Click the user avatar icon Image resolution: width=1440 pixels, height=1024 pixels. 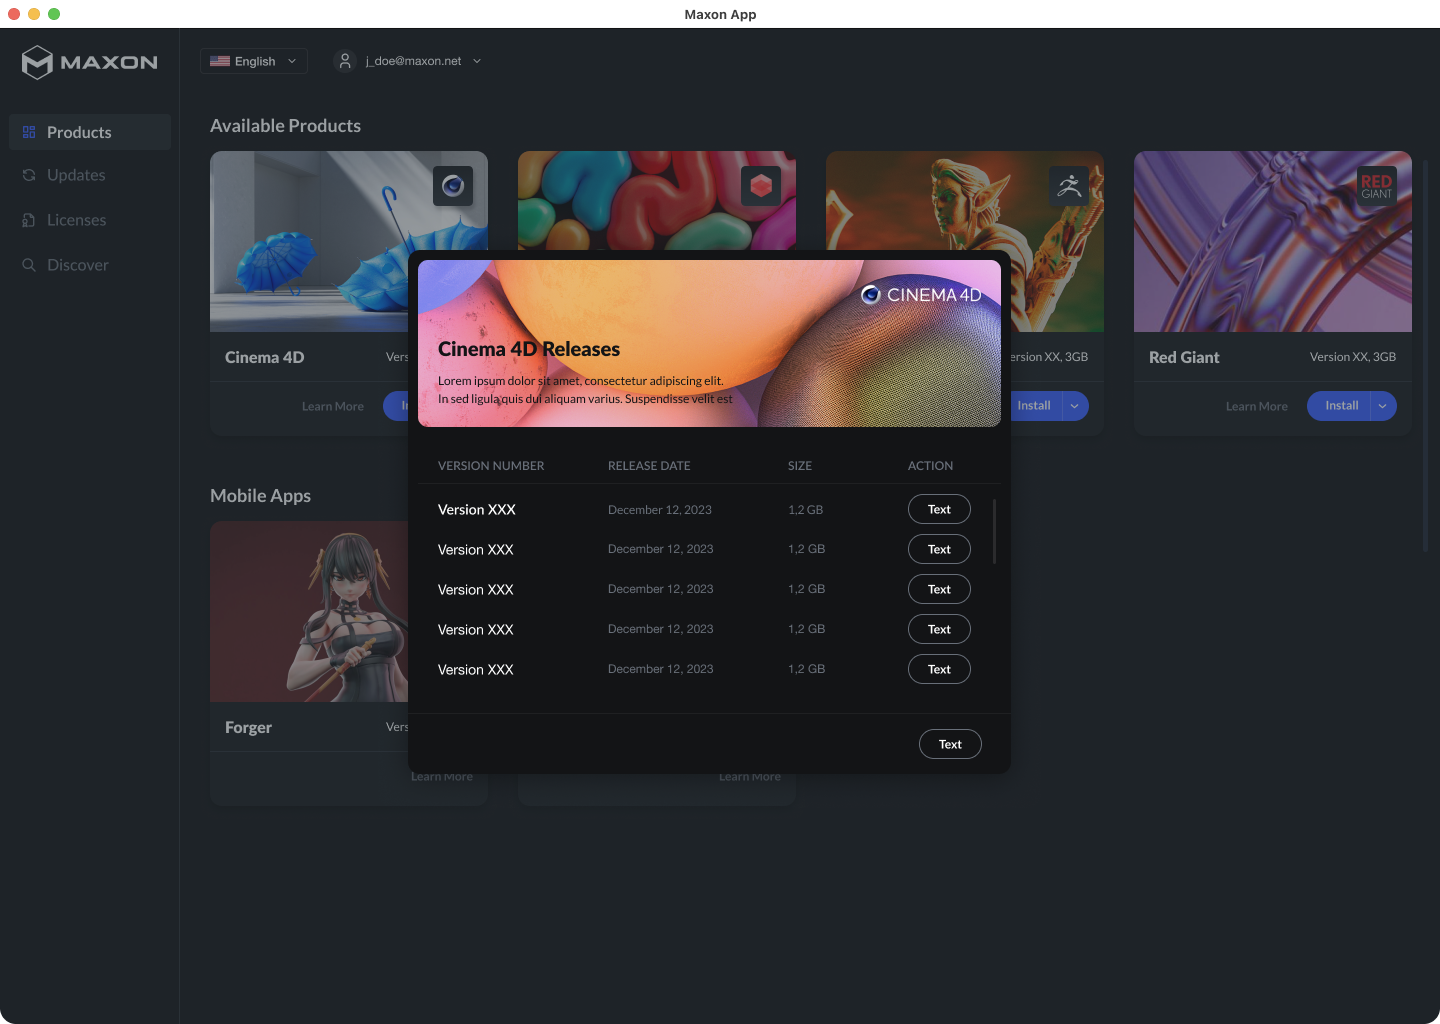coord(345,61)
